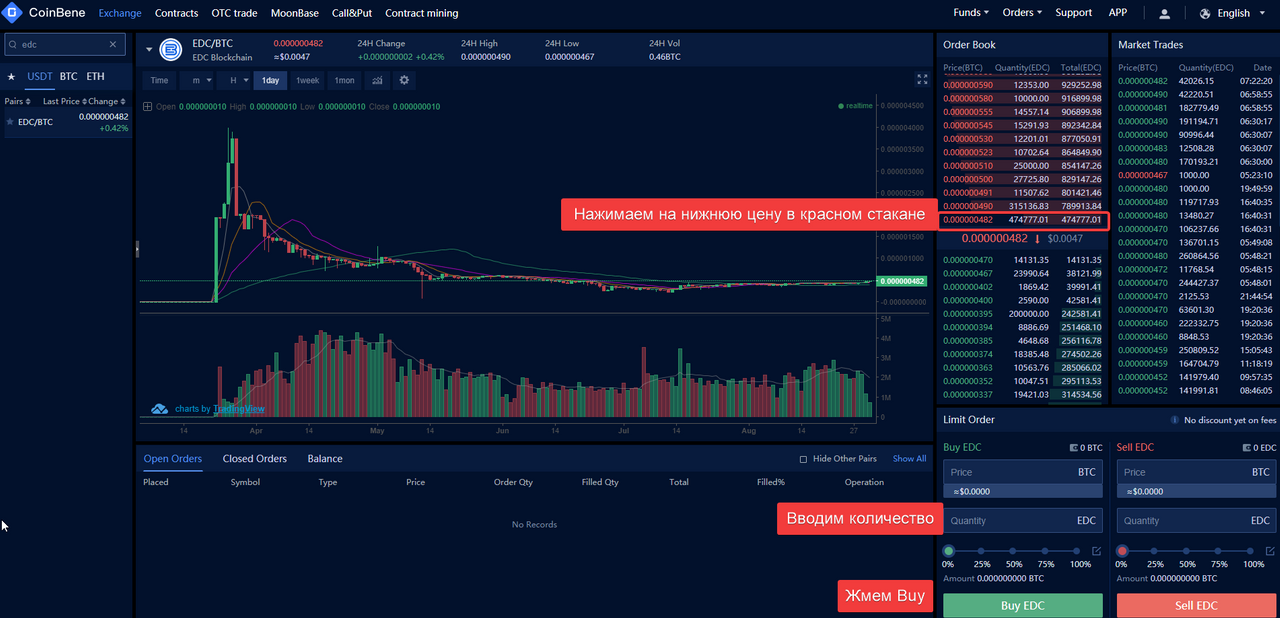Click the CoinBene logo icon
The image size is (1280, 618).
13,13
